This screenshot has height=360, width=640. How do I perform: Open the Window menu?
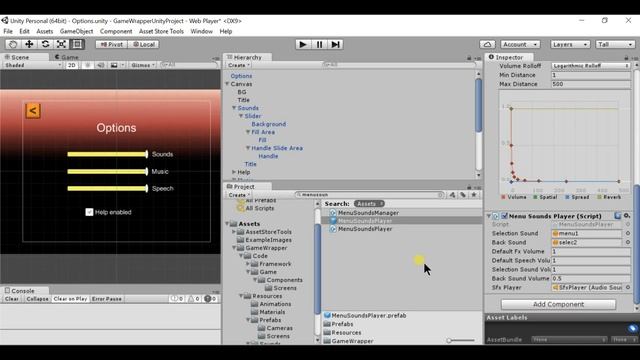click(x=202, y=31)
